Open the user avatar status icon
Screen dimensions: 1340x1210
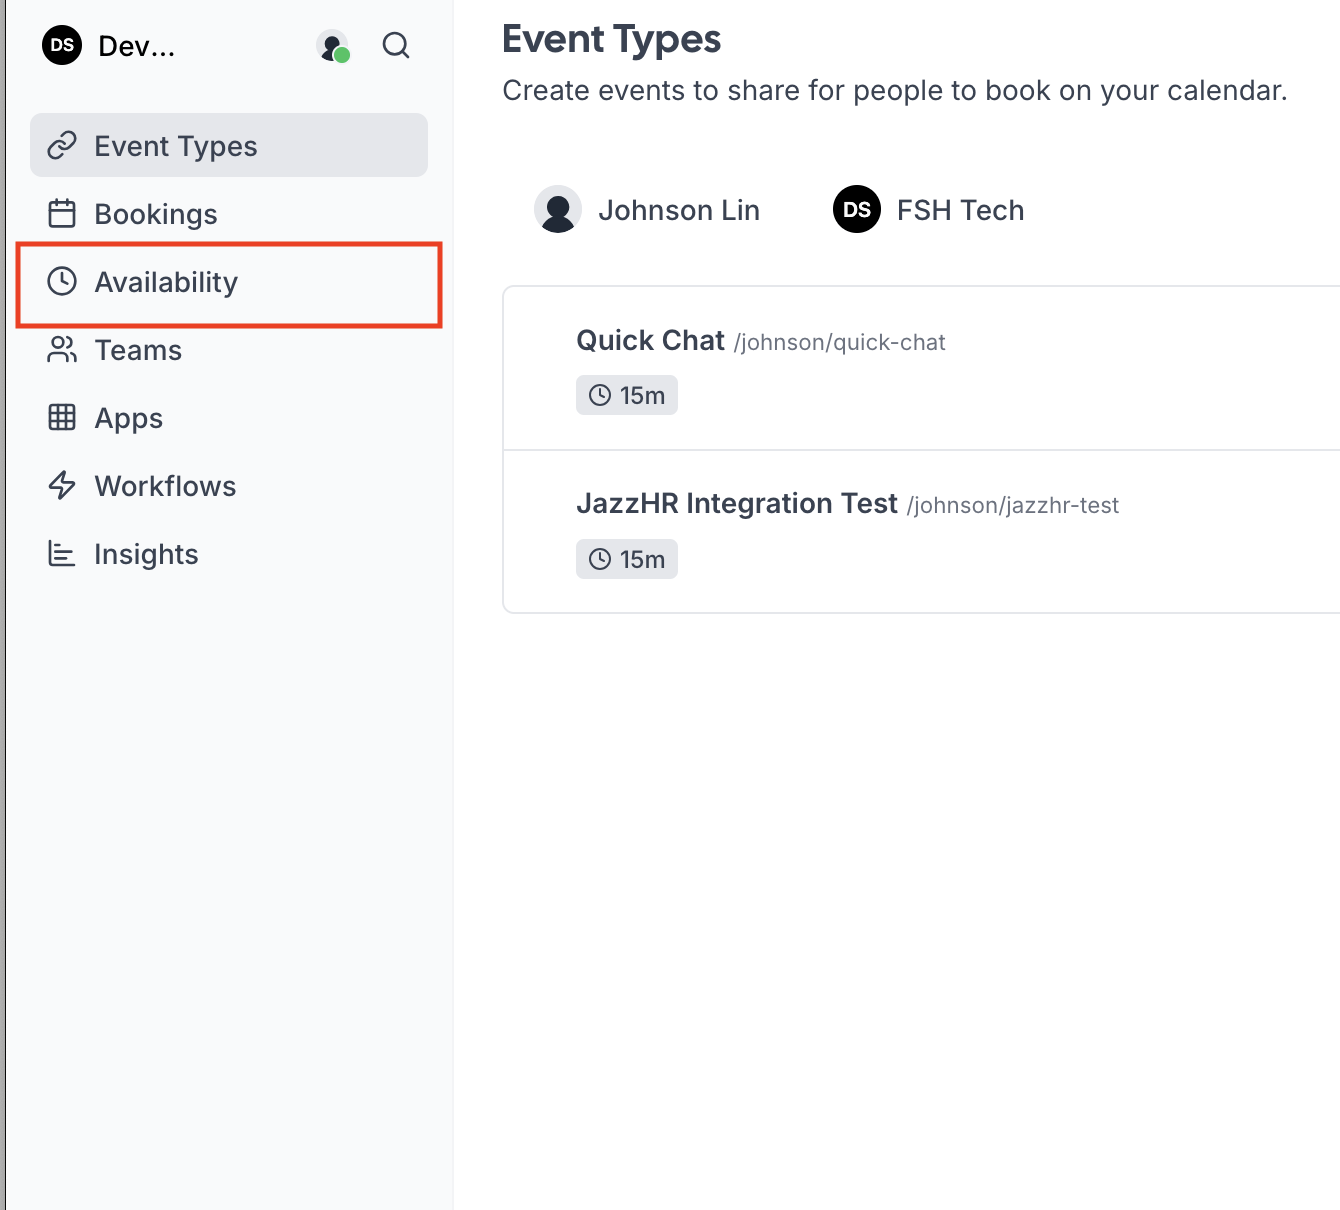point(332,46)
